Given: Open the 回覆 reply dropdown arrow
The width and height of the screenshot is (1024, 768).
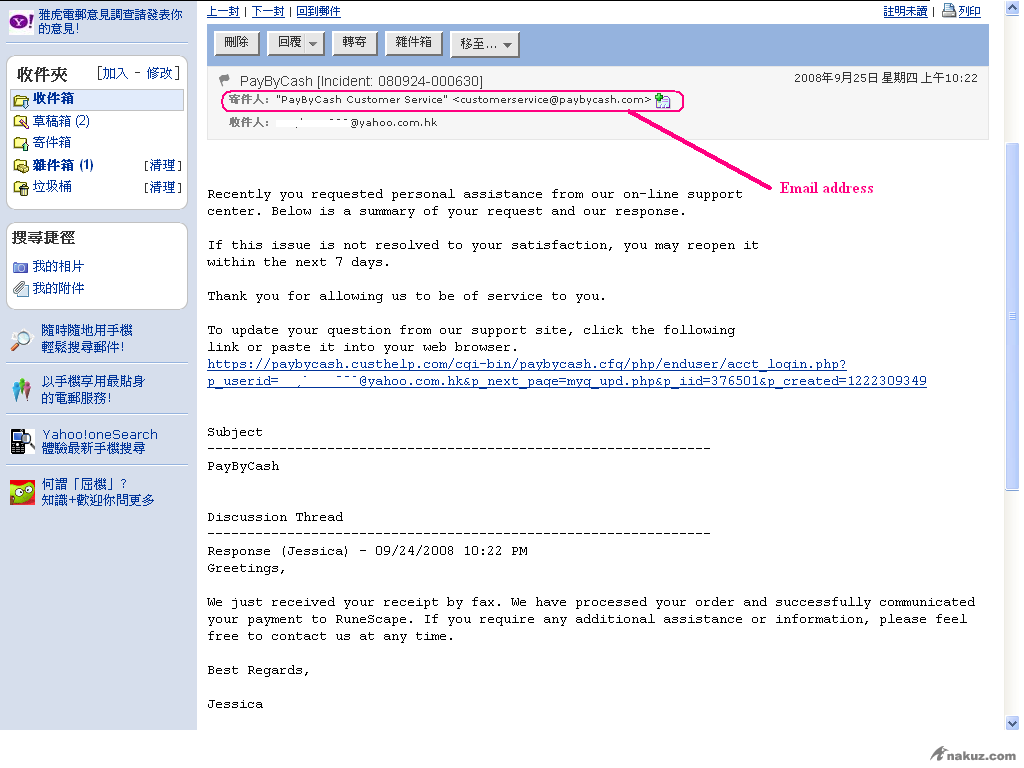Looking at the screenshot, I should [x=313, y=43].
